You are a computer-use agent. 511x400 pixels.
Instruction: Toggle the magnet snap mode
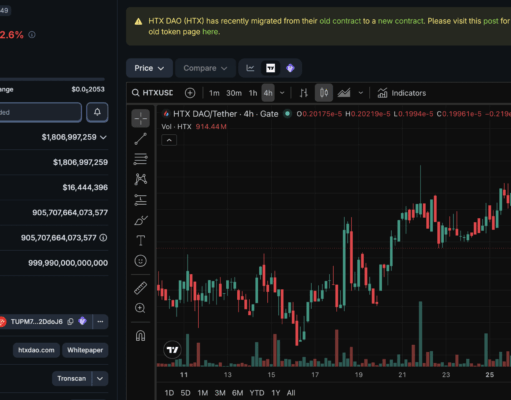(x=140, y=336)
